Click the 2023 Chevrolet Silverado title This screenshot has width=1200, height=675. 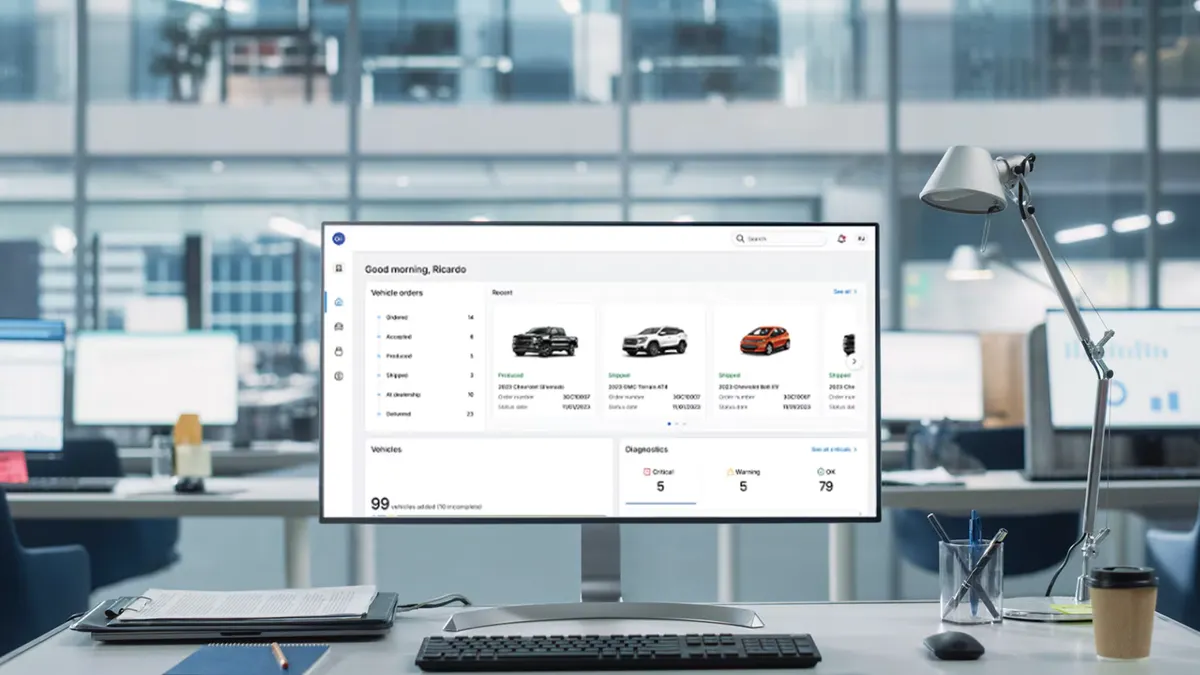click(531, 386)
